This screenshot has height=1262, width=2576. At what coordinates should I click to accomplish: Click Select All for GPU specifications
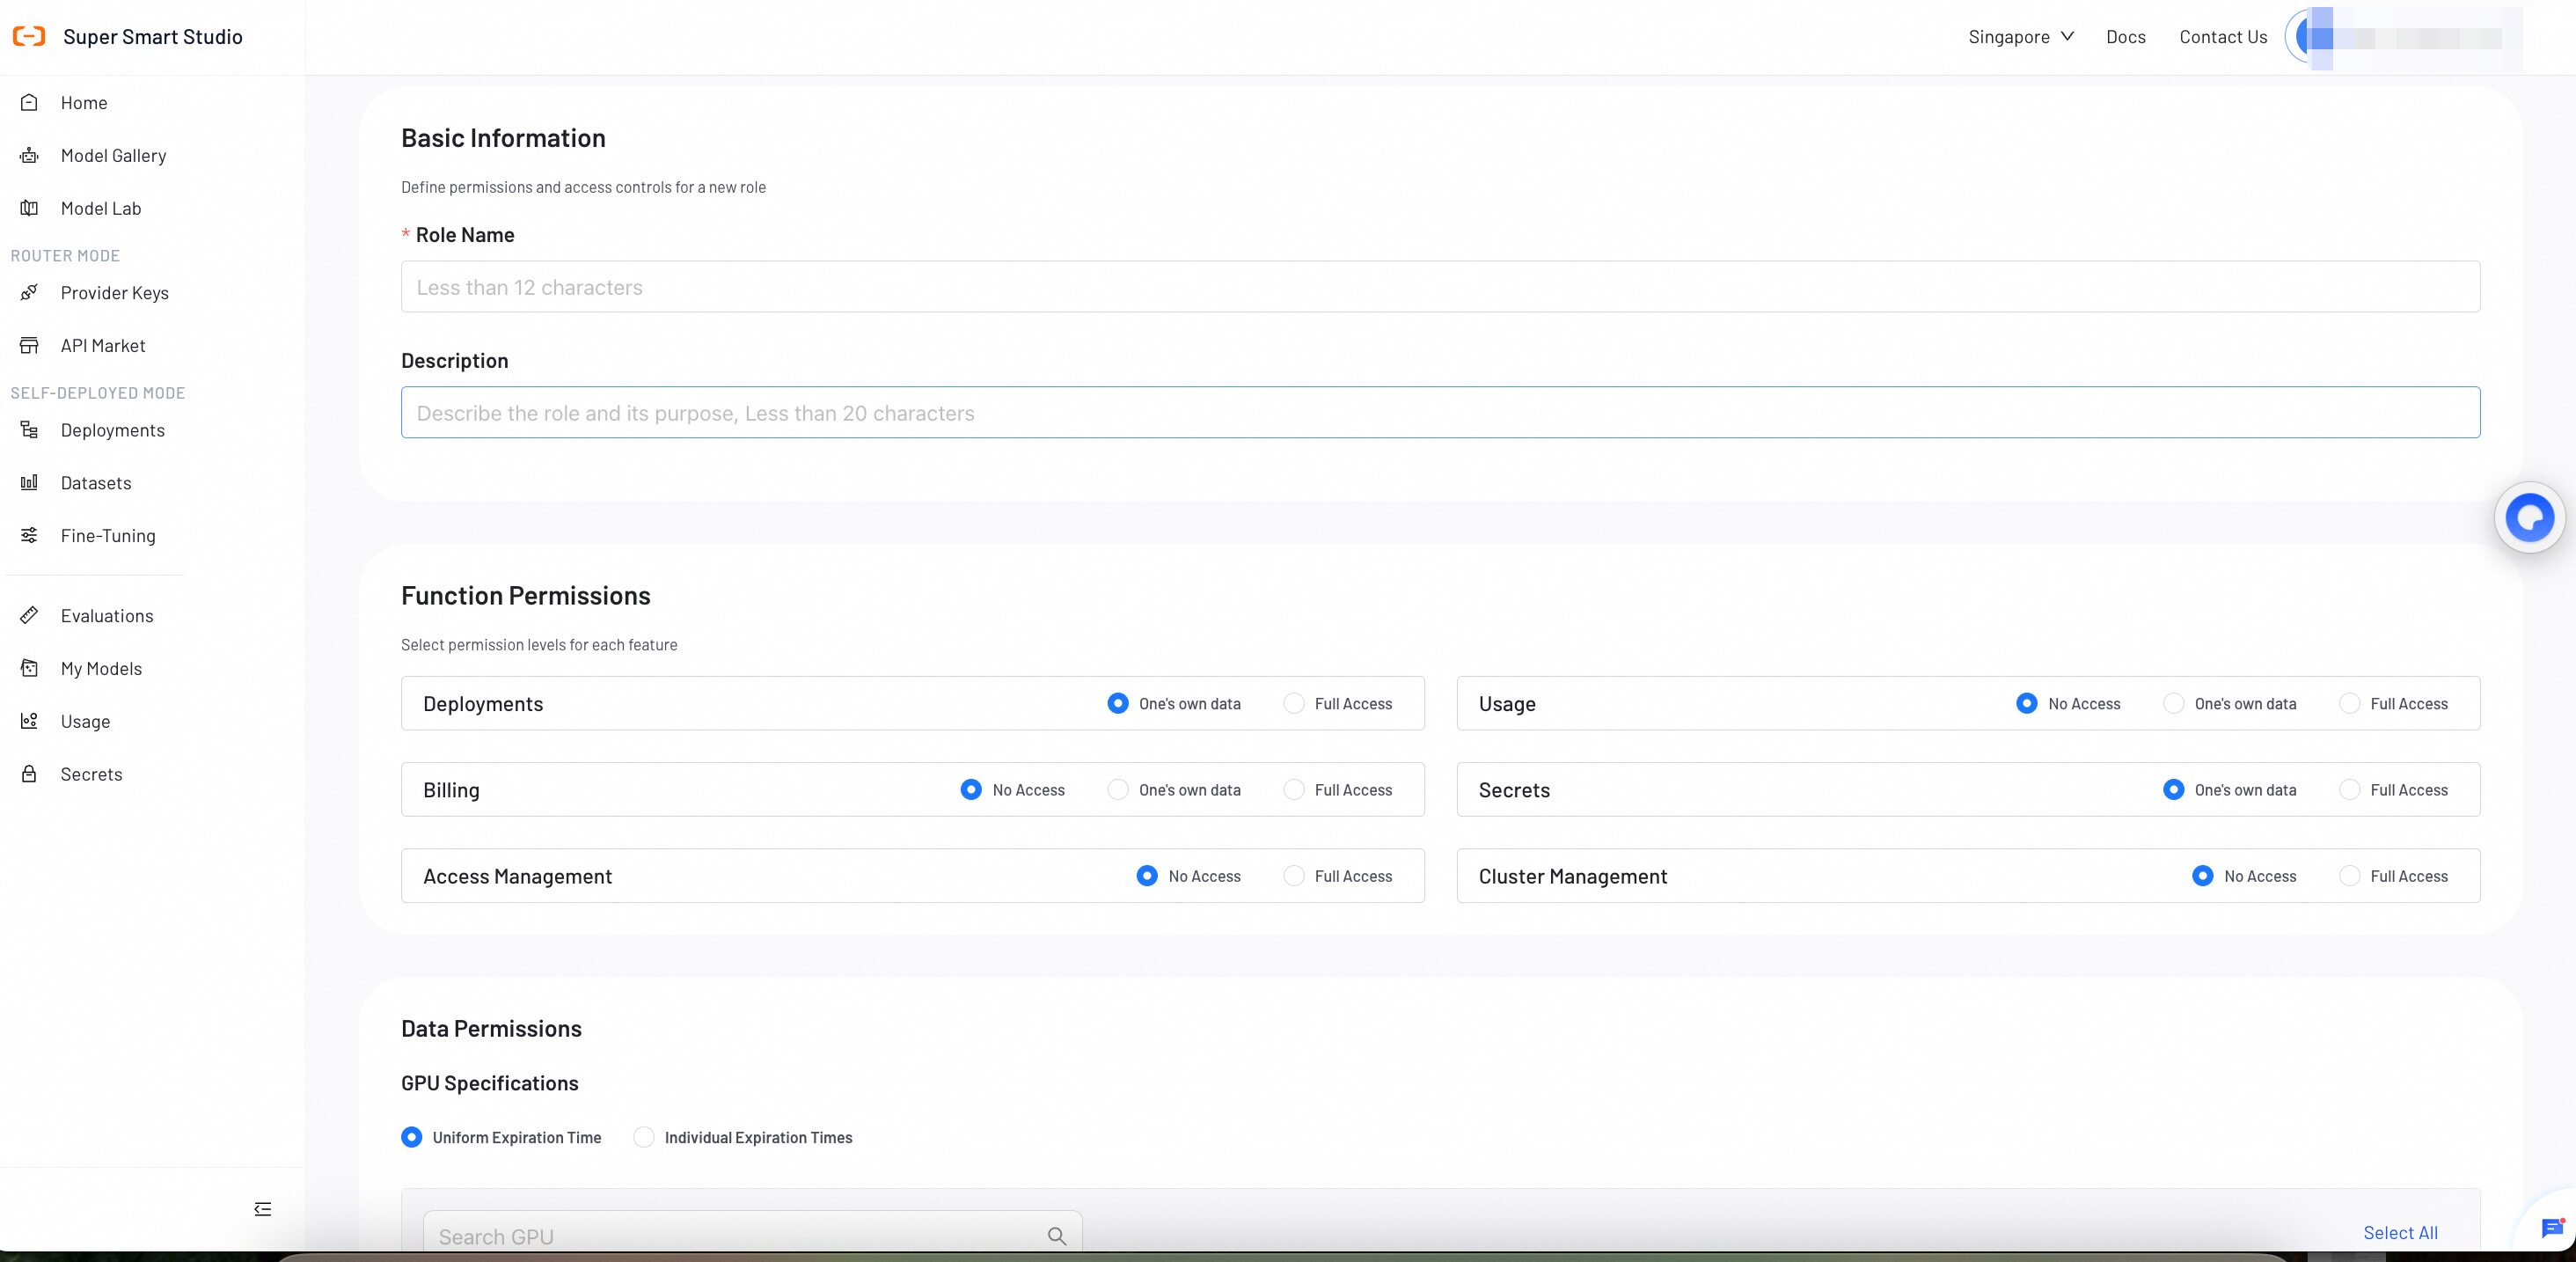coord(2400,1232)
